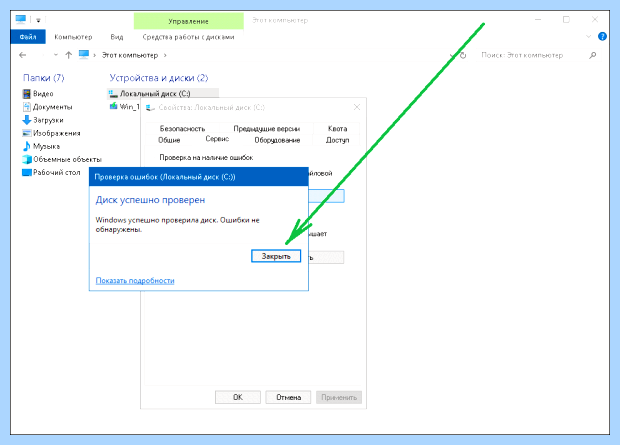Switch to the Безопасность tab
The image size is (620, 445).
coord(182,129)
